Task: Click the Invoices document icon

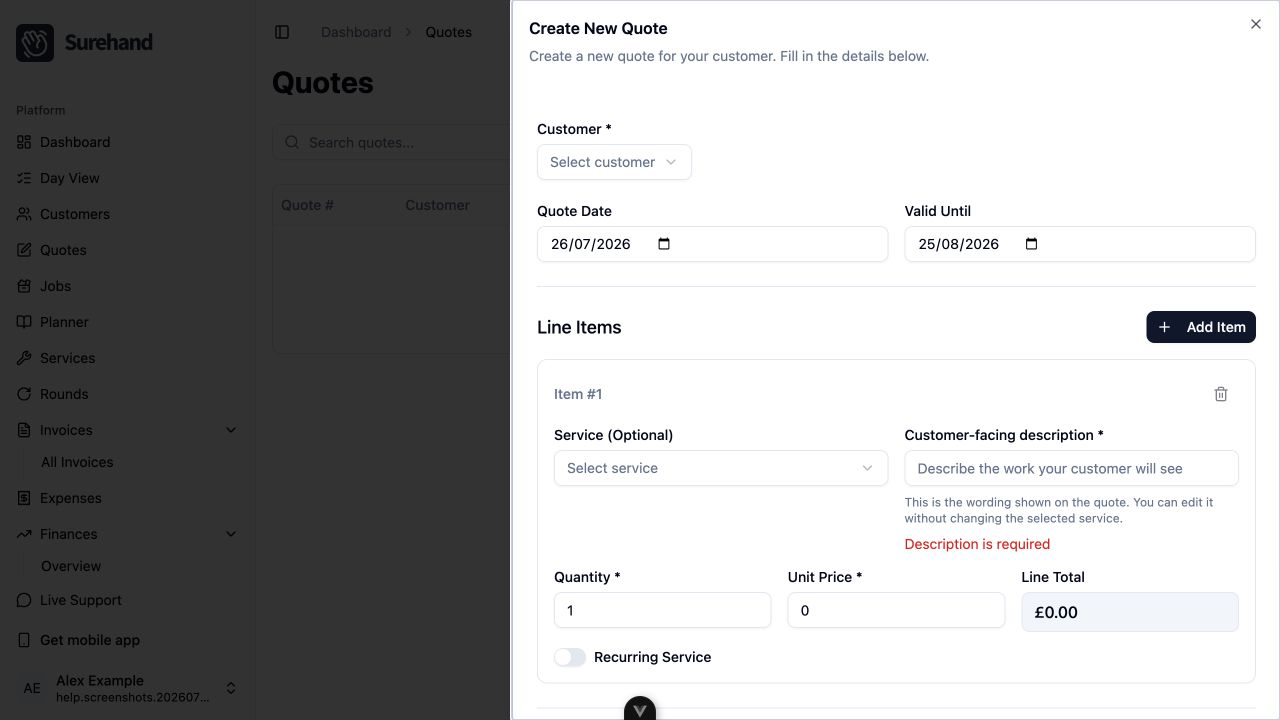Action: [24, 430]
